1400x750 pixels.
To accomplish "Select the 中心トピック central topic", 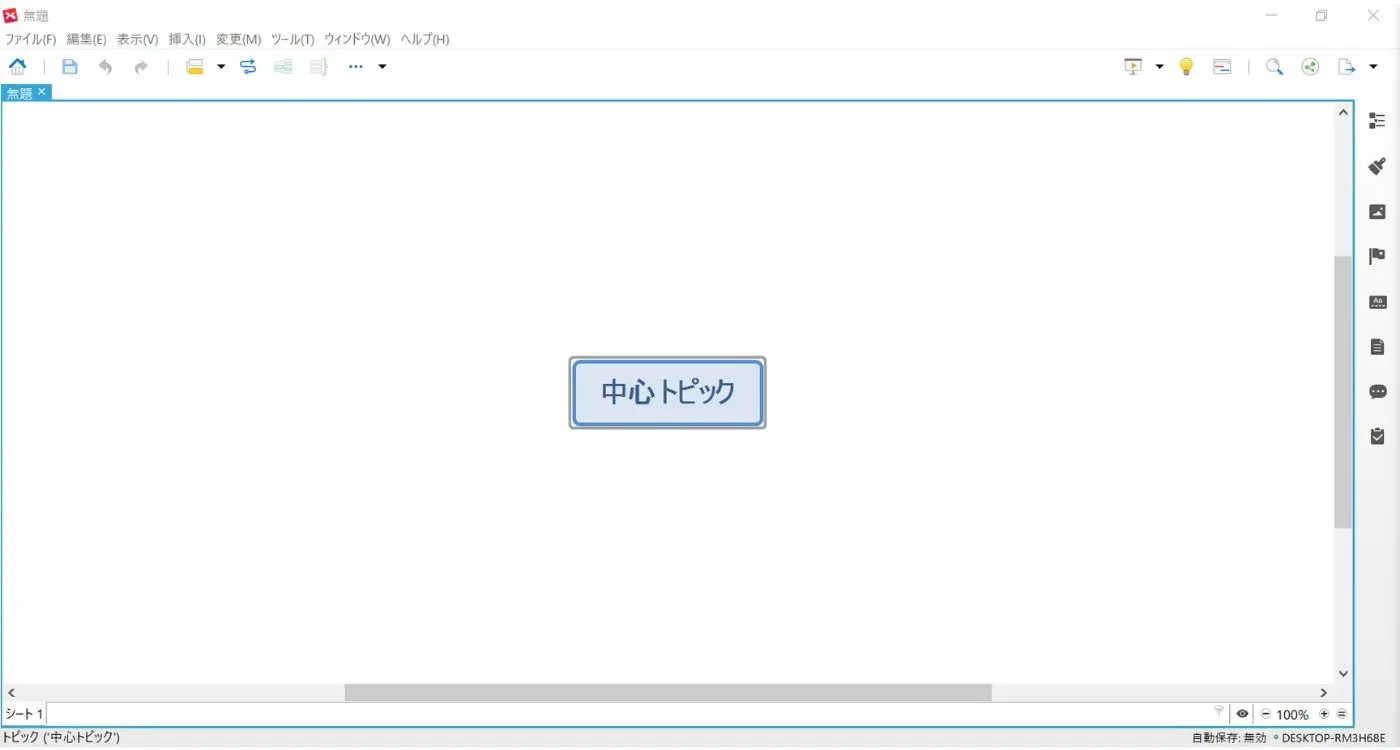I will (x=667, y=392).
